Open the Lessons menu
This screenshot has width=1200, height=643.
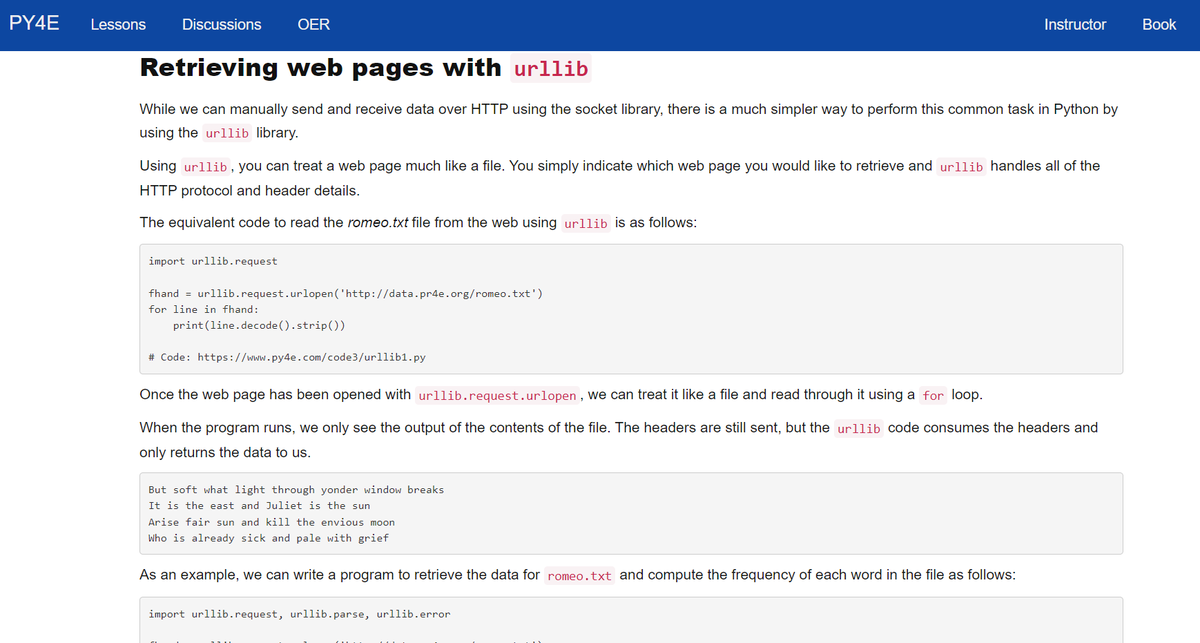[118, 24]
